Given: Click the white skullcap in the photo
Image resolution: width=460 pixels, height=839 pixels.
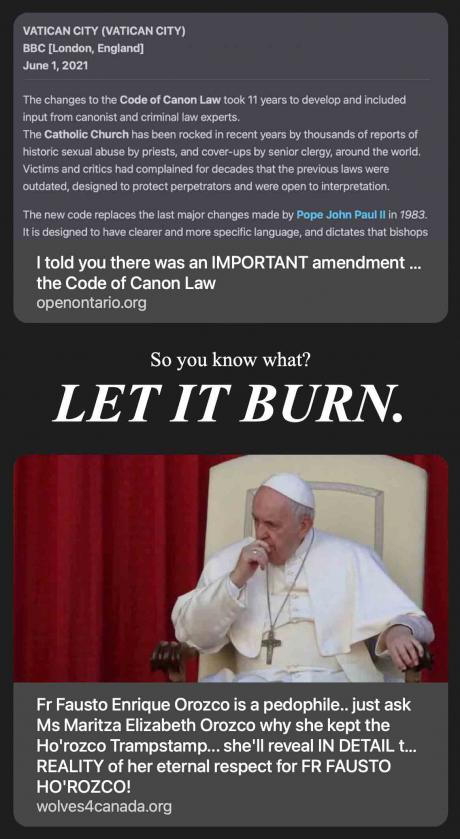Looking at the screenshot, I should (x=289, y=489).
